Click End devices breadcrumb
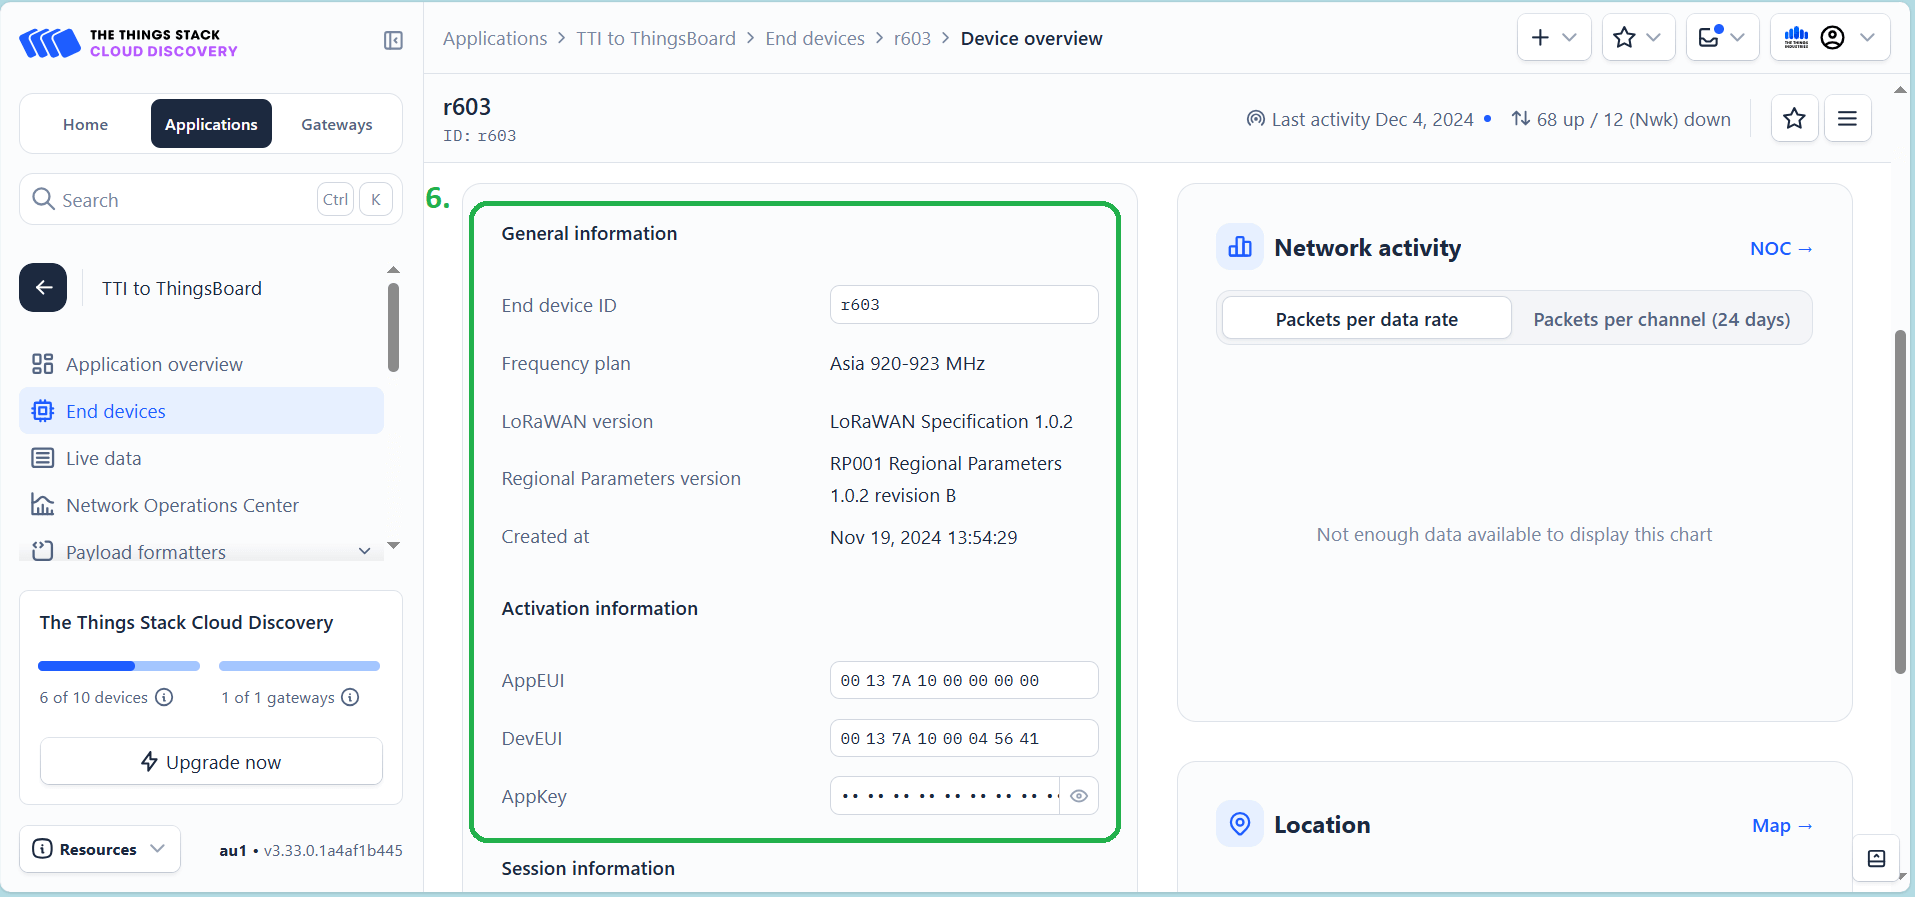Viewport: 1915px width, 897px height. pyautogui.click(x=815, y=38)
